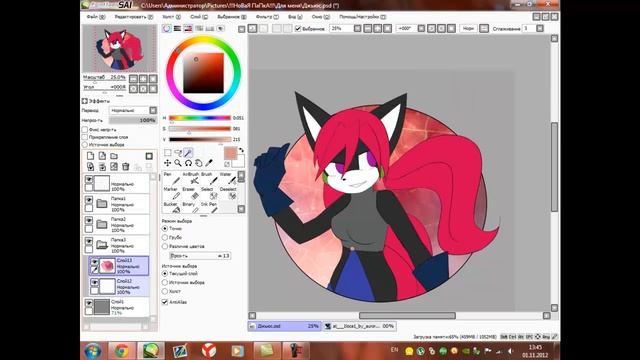The image size is (640, 360).
Task: Create a new normal layer
Action: 90,156
